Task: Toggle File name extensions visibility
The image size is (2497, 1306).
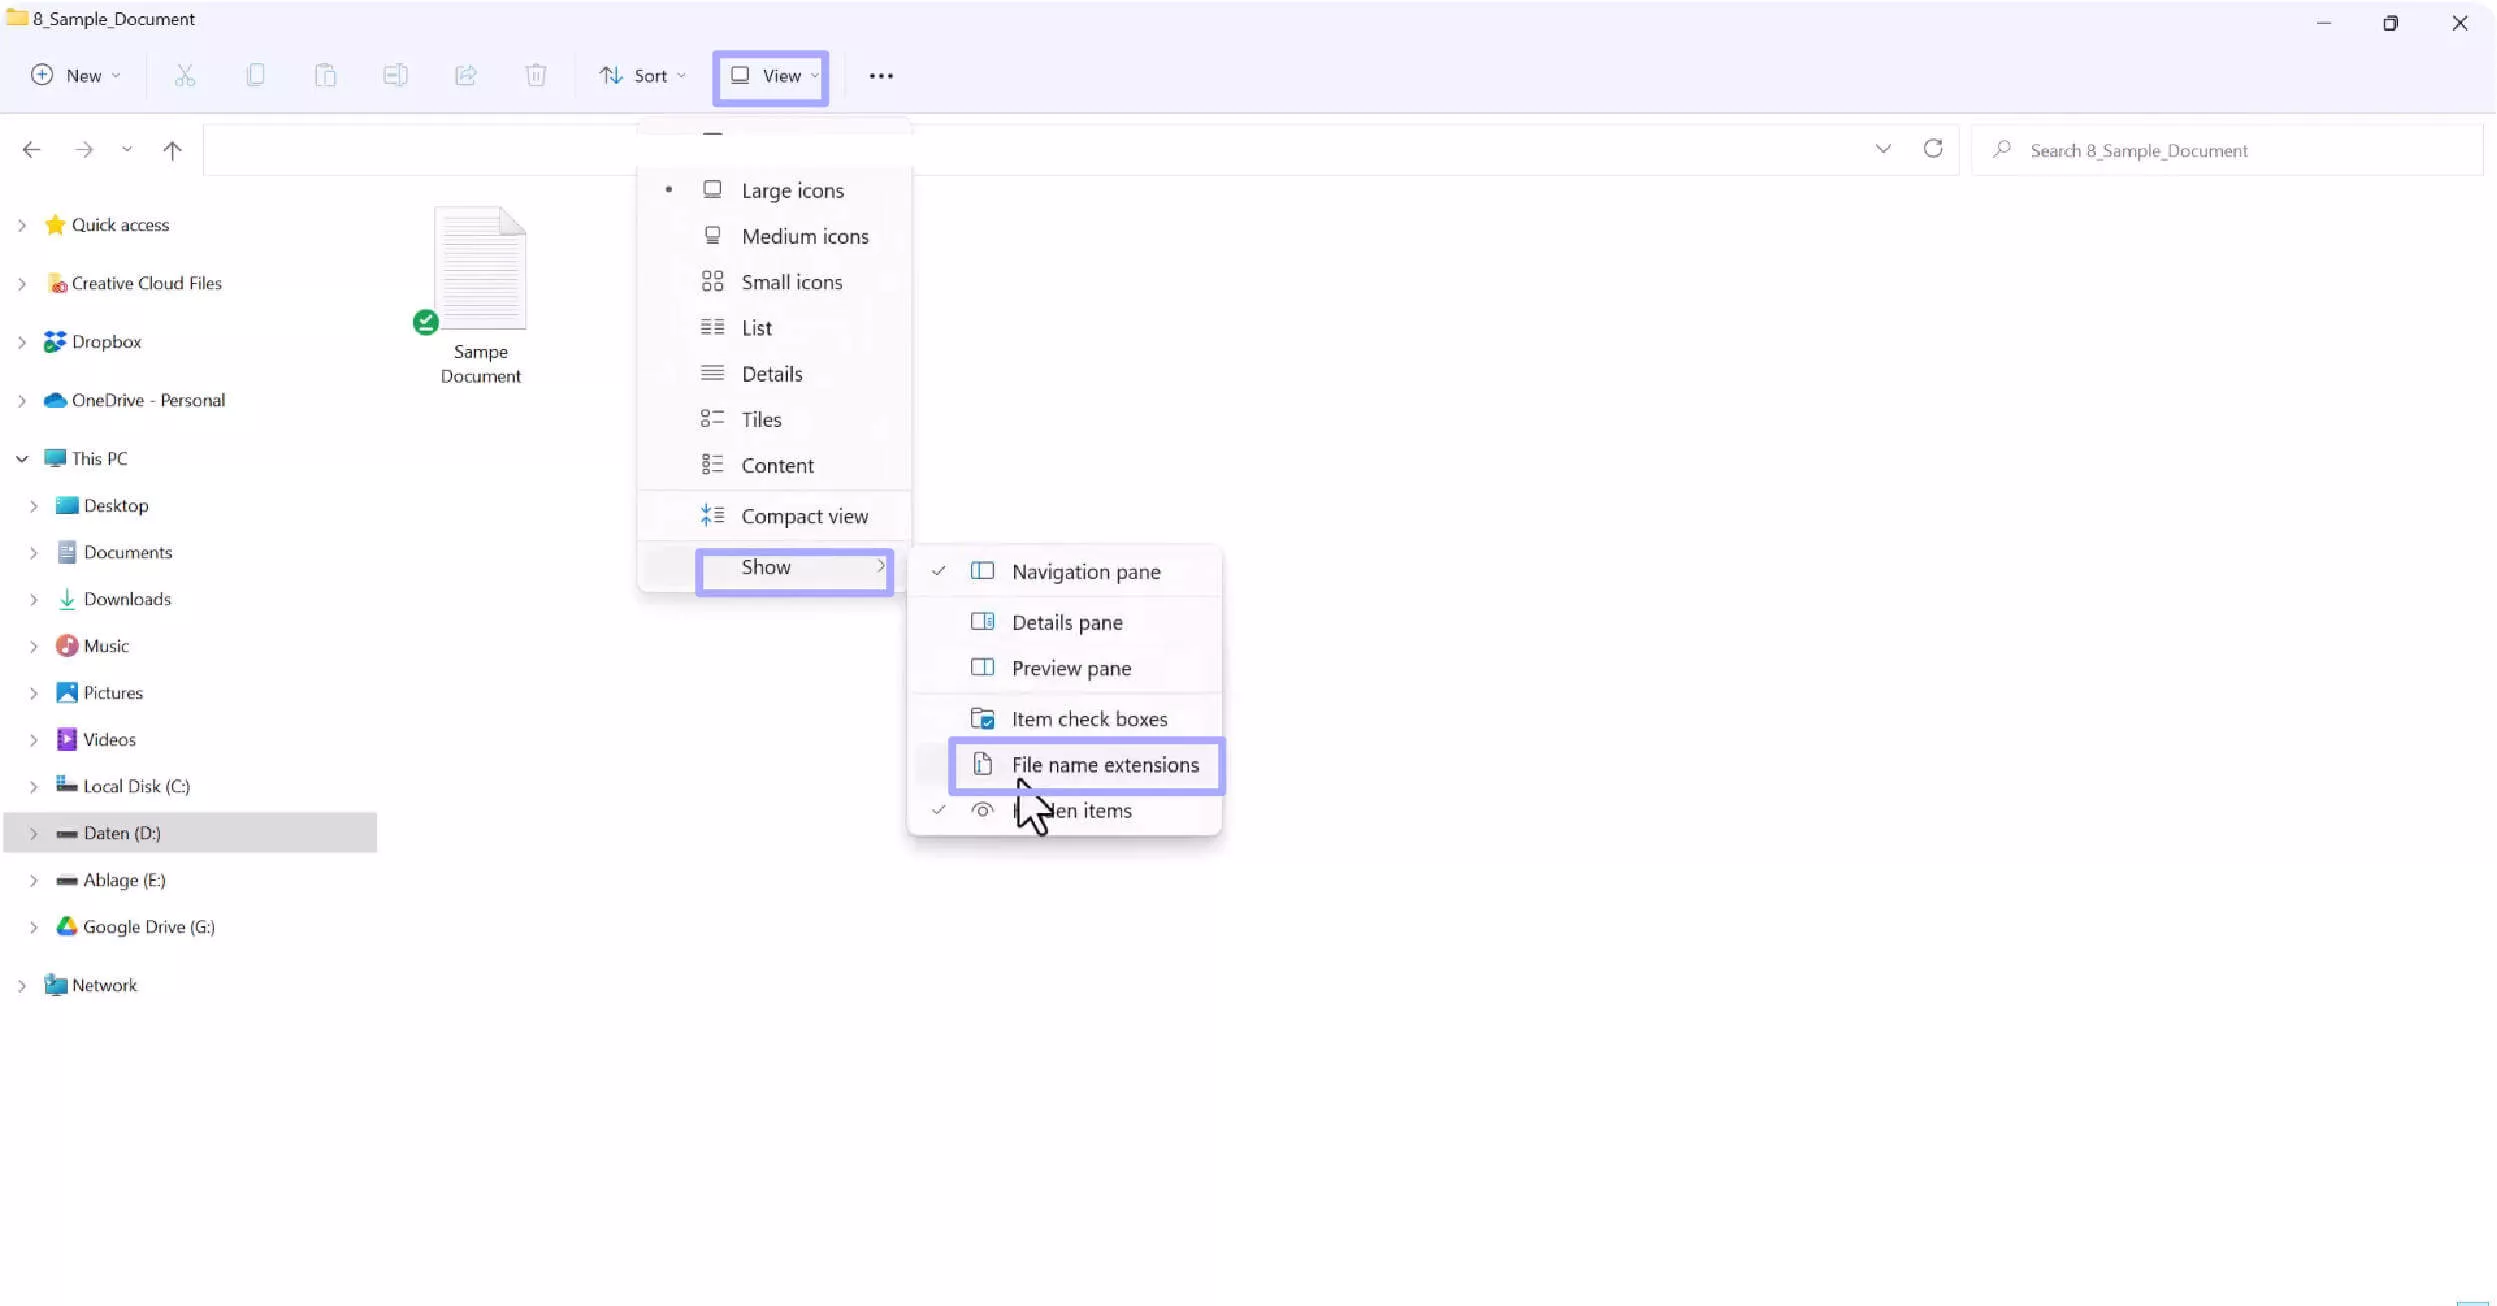Action: click(x=1105, y=763)
